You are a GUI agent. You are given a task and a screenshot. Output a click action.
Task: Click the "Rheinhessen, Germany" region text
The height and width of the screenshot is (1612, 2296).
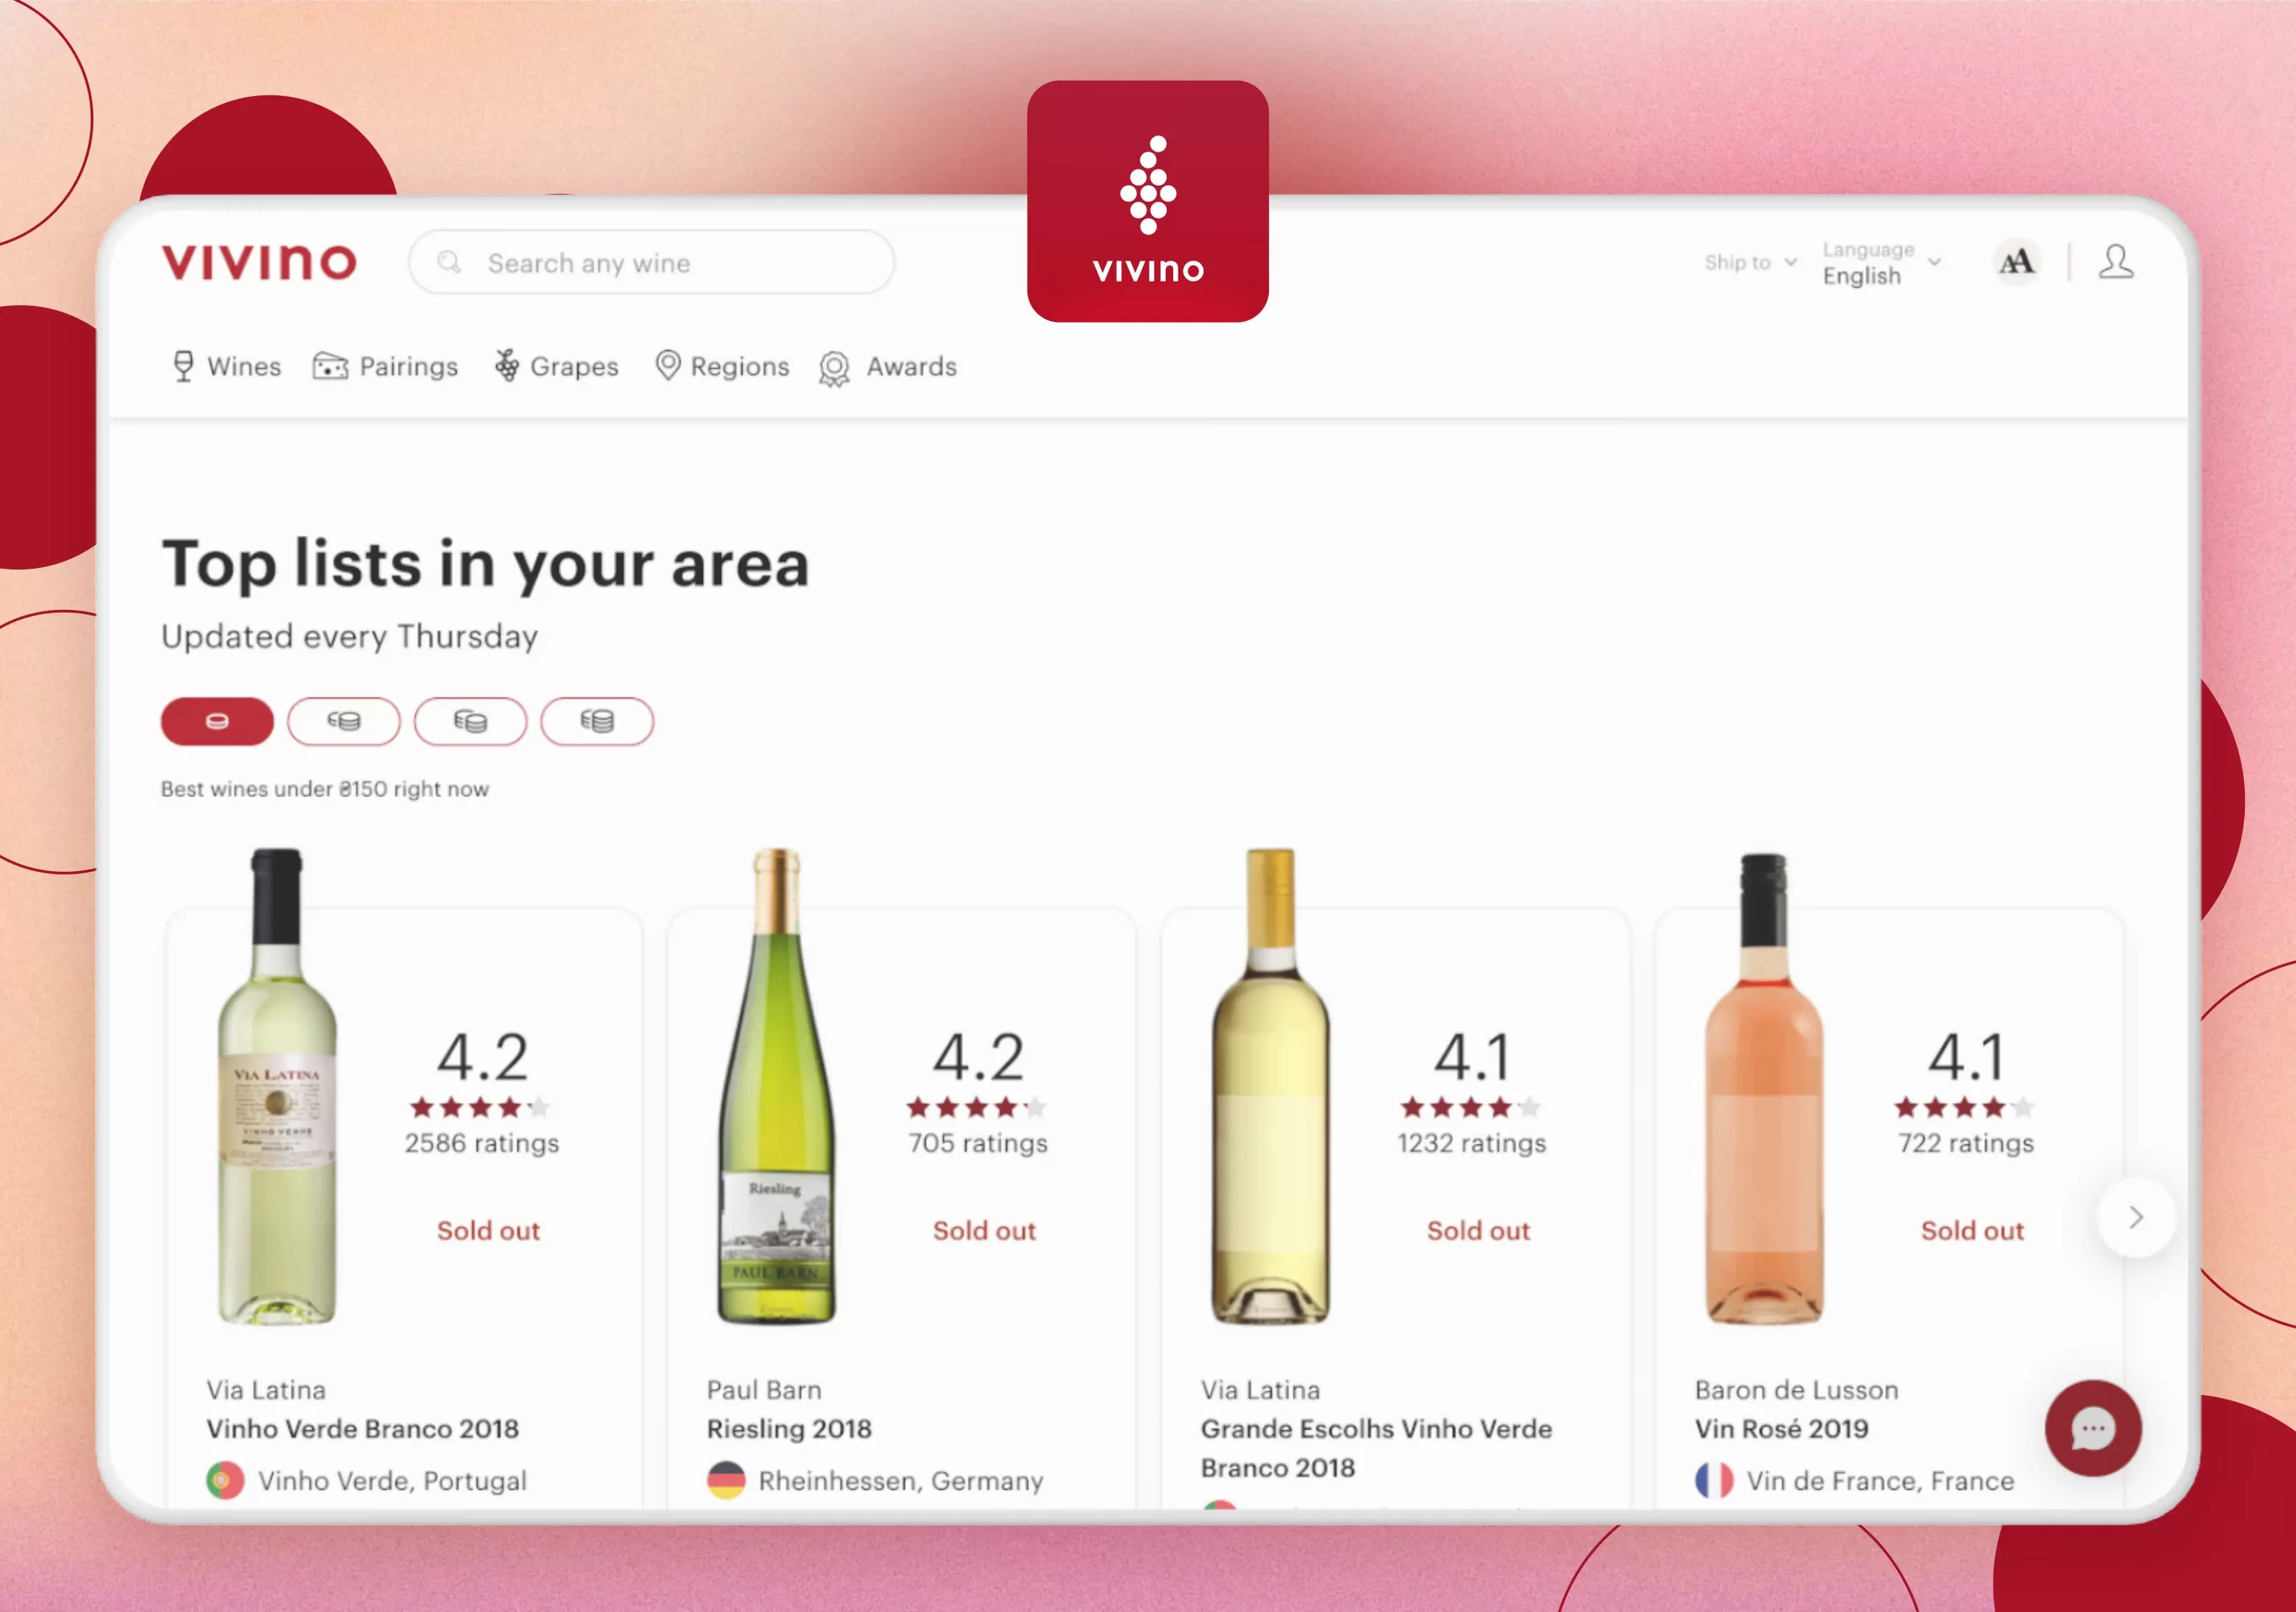tap(901, 1480)
